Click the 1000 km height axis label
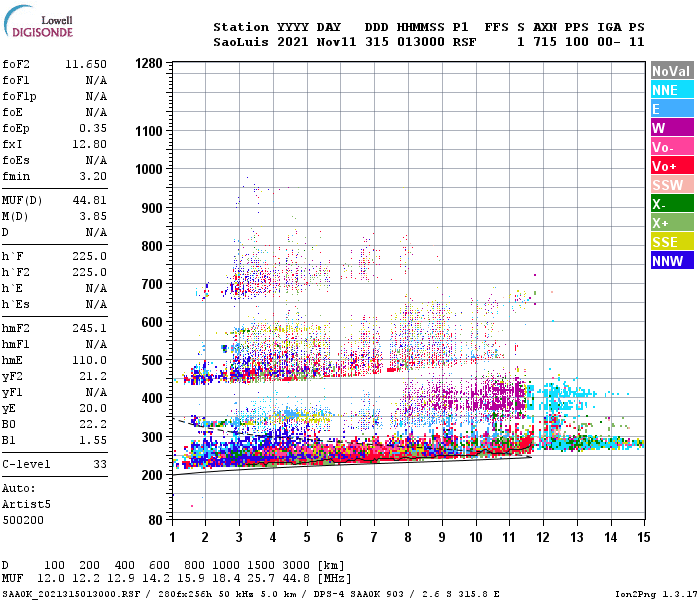Image resolution: width=700 pixels, height=600 pixels. [x=149, y=169]
